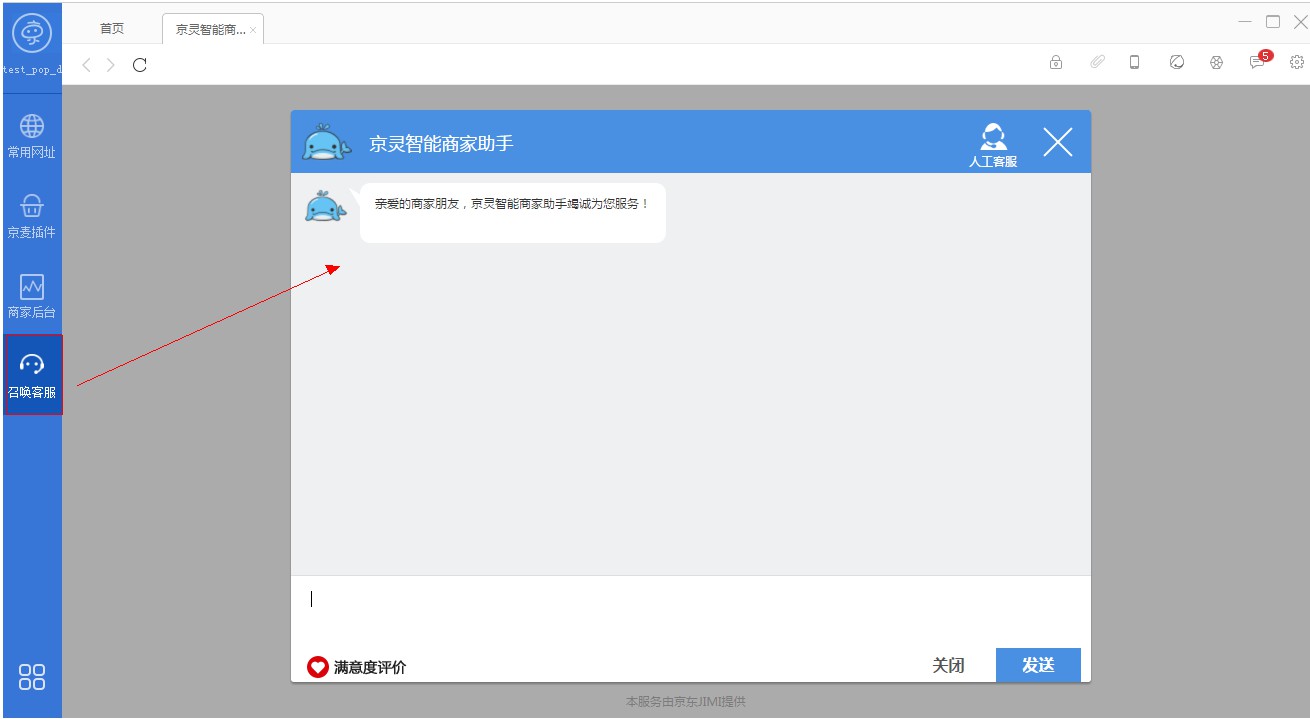The height and width of the screenshot is (719, 1310).
Task: Open the four-square apps grid icon
Action: coord(32,677)
